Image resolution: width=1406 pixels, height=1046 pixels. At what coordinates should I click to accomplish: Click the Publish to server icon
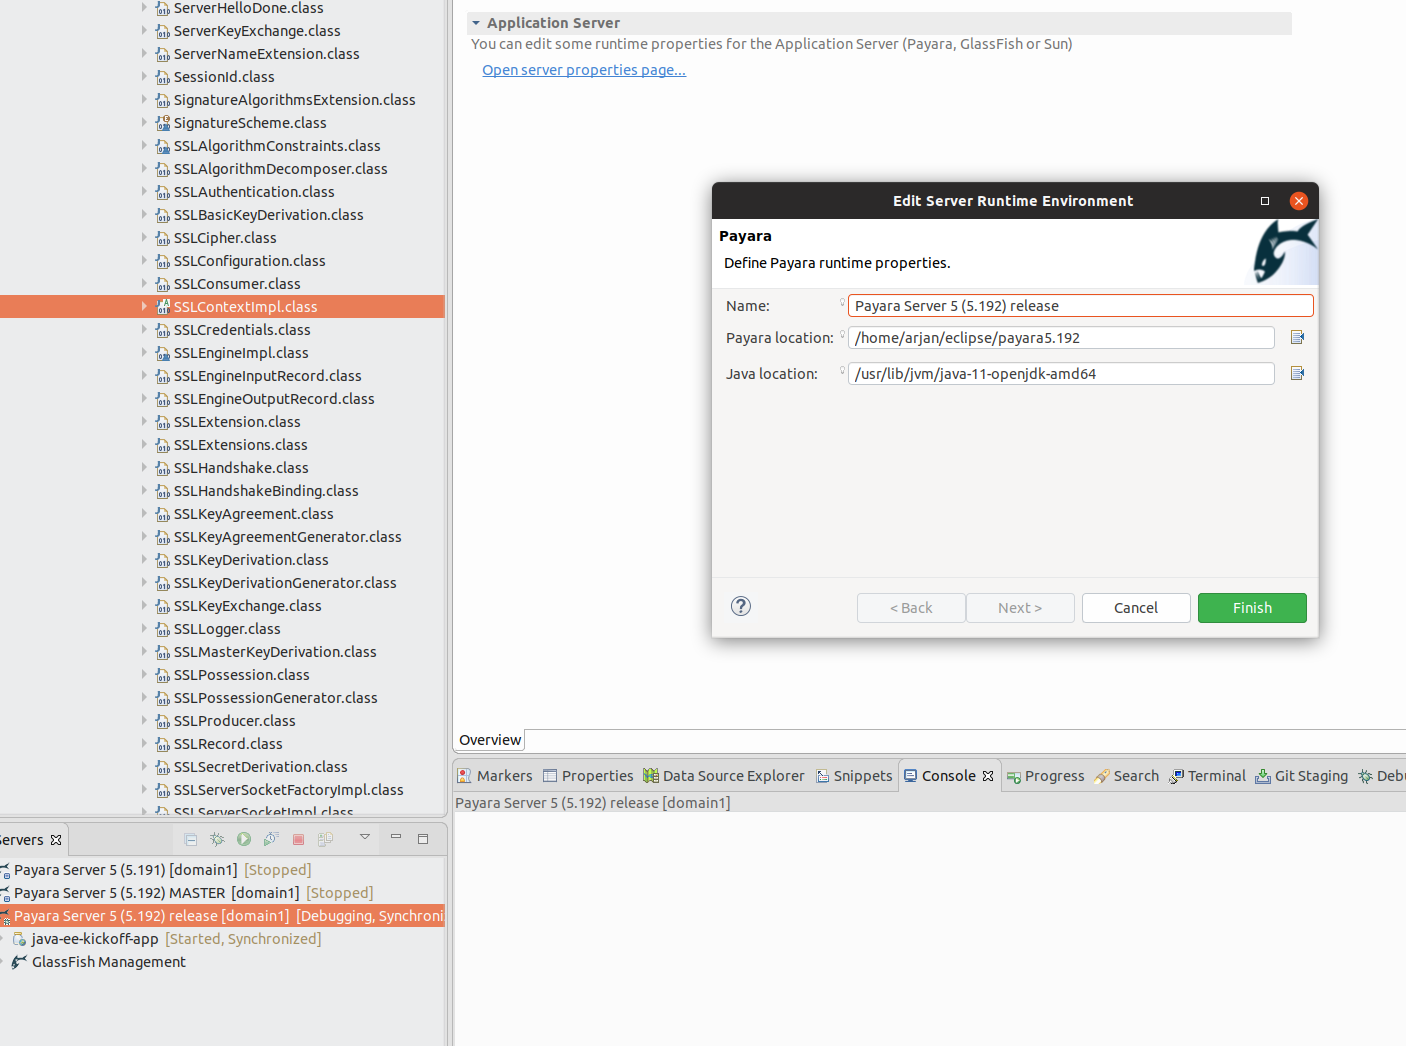click(325, 839)
